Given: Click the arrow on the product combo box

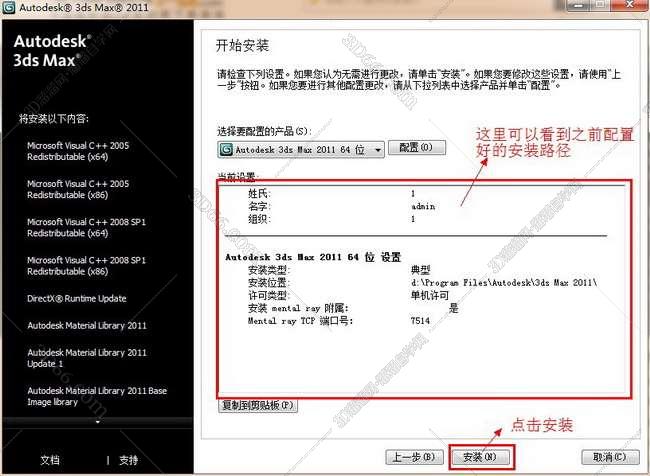Looking at the screenshot, I should point(377,150).
